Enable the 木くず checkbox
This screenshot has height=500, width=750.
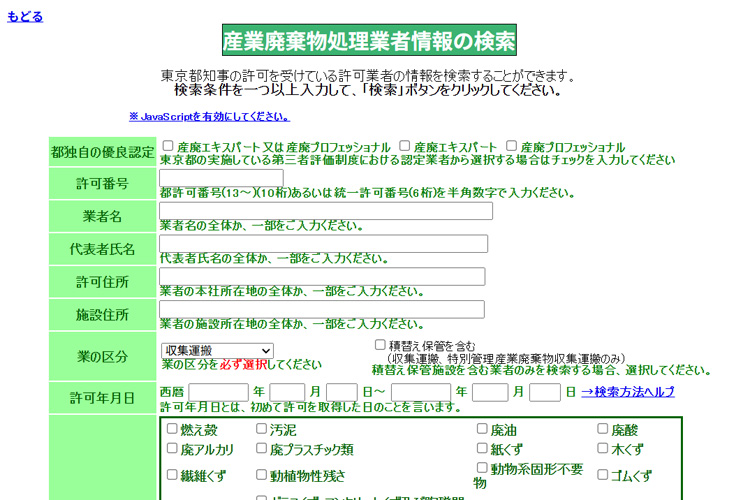click(603, 449)
